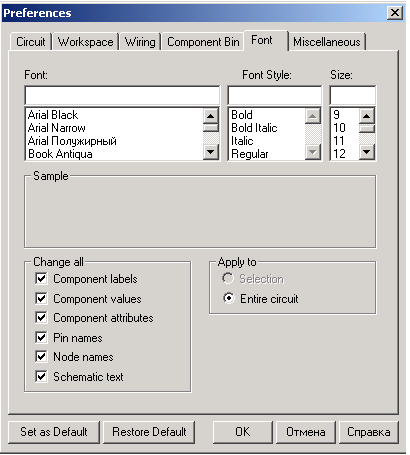Pick Bold Italic in Font Style list
410x455 pixels.
(254, 128)
